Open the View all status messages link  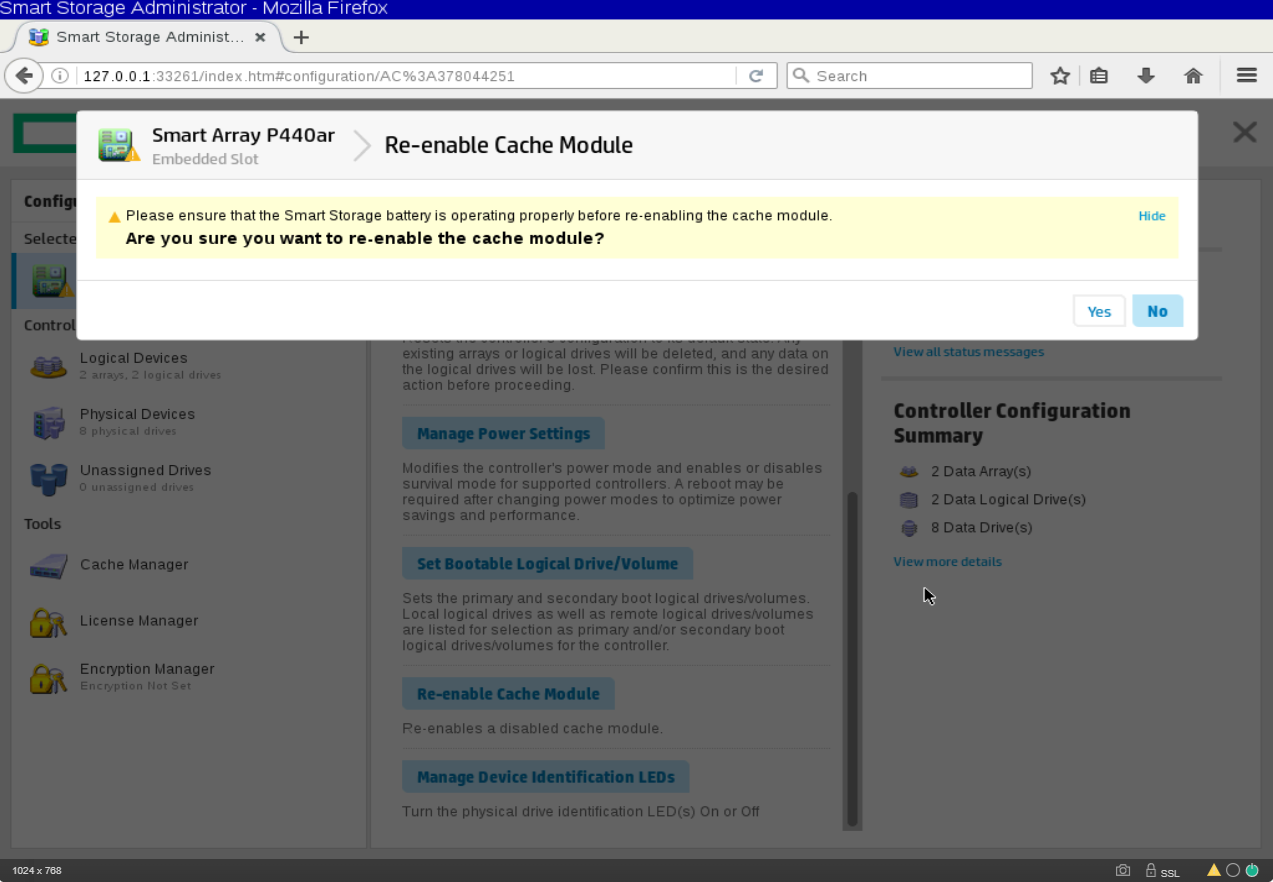click(x=968, y=352)
